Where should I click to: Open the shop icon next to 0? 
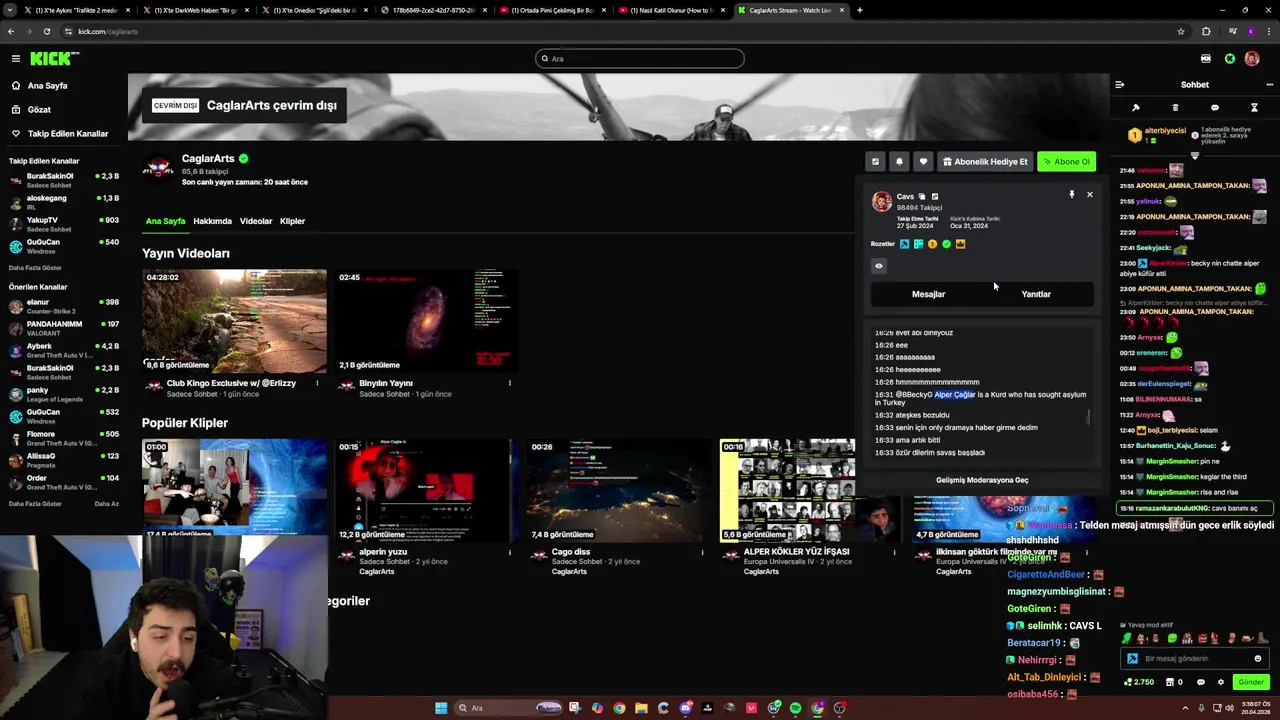[x=1169, y=682]
